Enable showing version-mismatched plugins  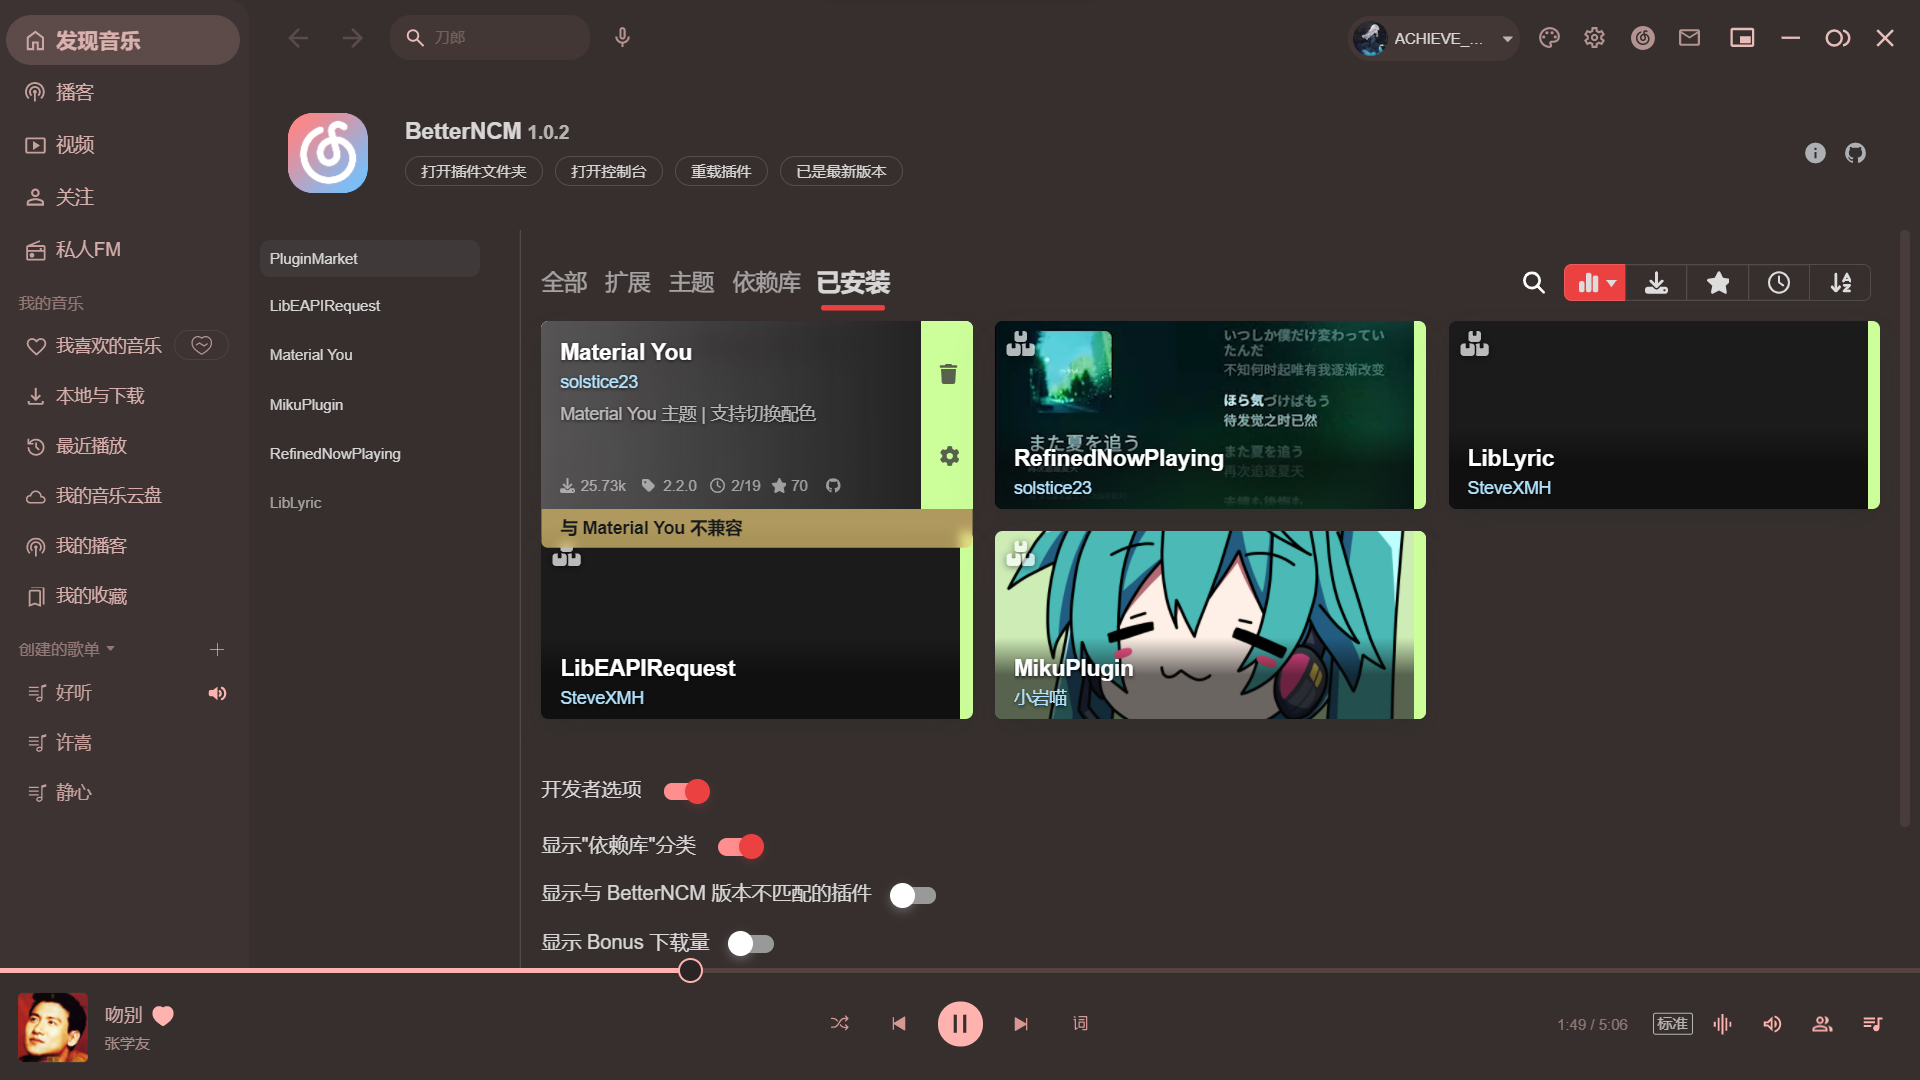tap(913, 895)
